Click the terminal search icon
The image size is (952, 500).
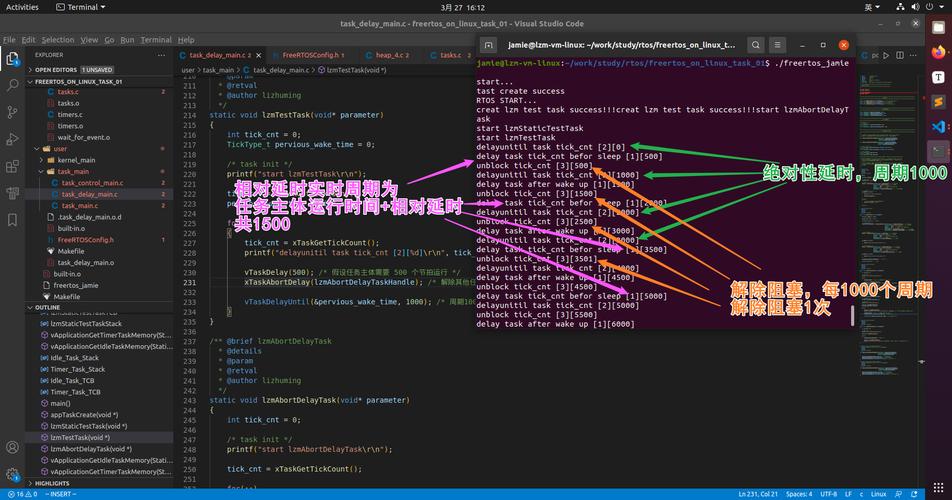pyautogui.click(x=755, y=45)
